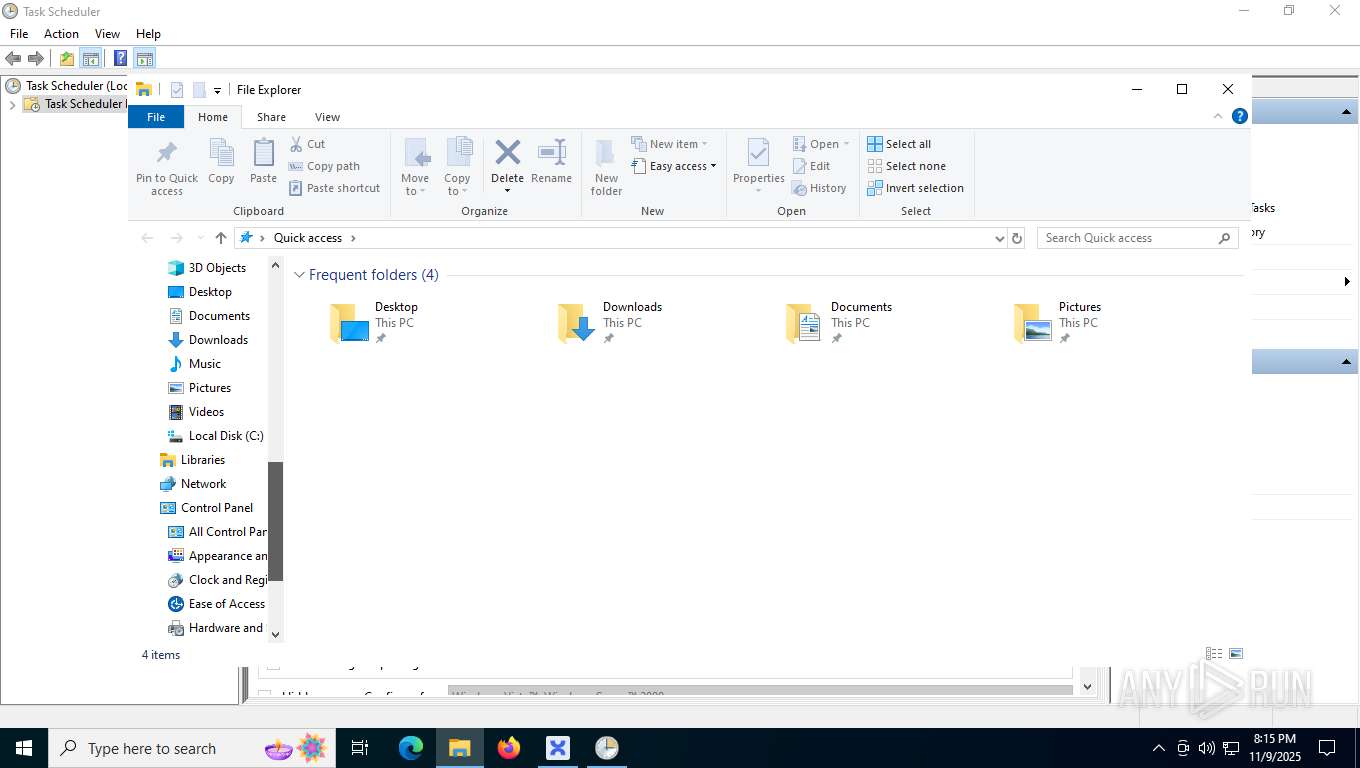The image size is (1360, 768).
Task: Click the blue File Explorer help icon
Action: [x=1240, y=116]
